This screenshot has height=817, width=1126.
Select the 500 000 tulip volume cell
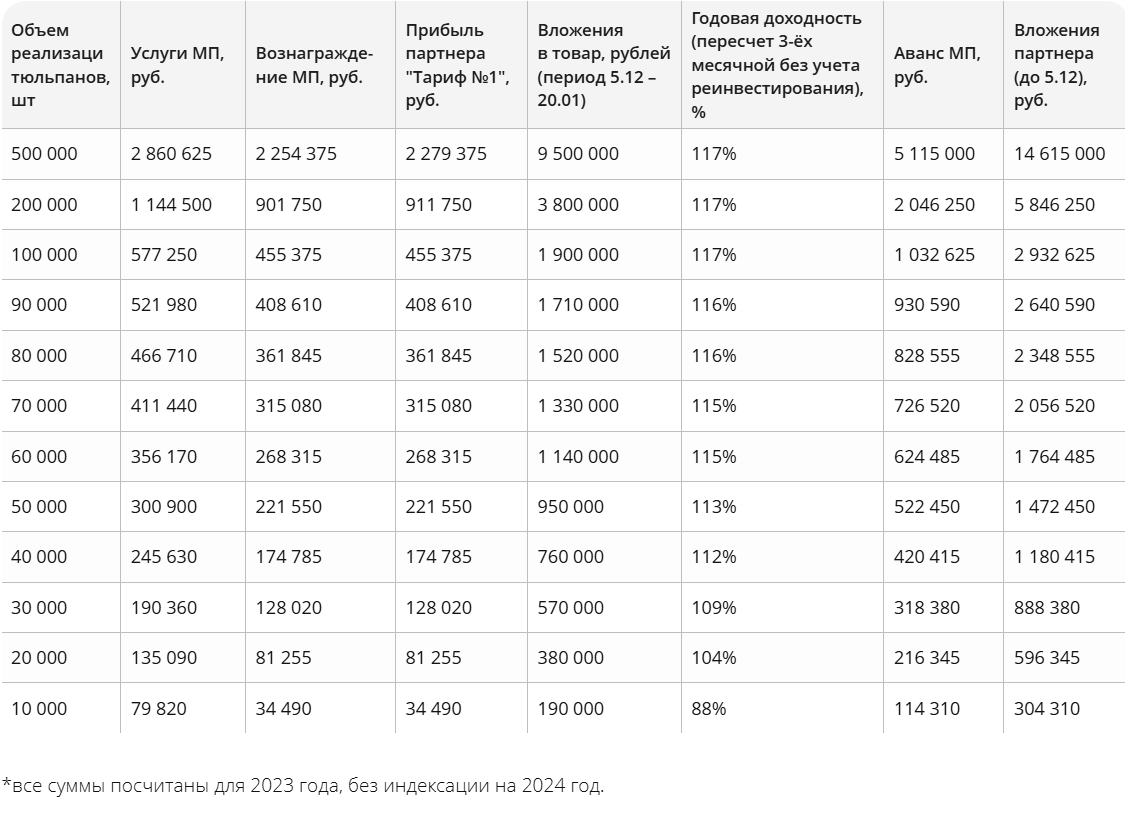click(x=44, y=154)
